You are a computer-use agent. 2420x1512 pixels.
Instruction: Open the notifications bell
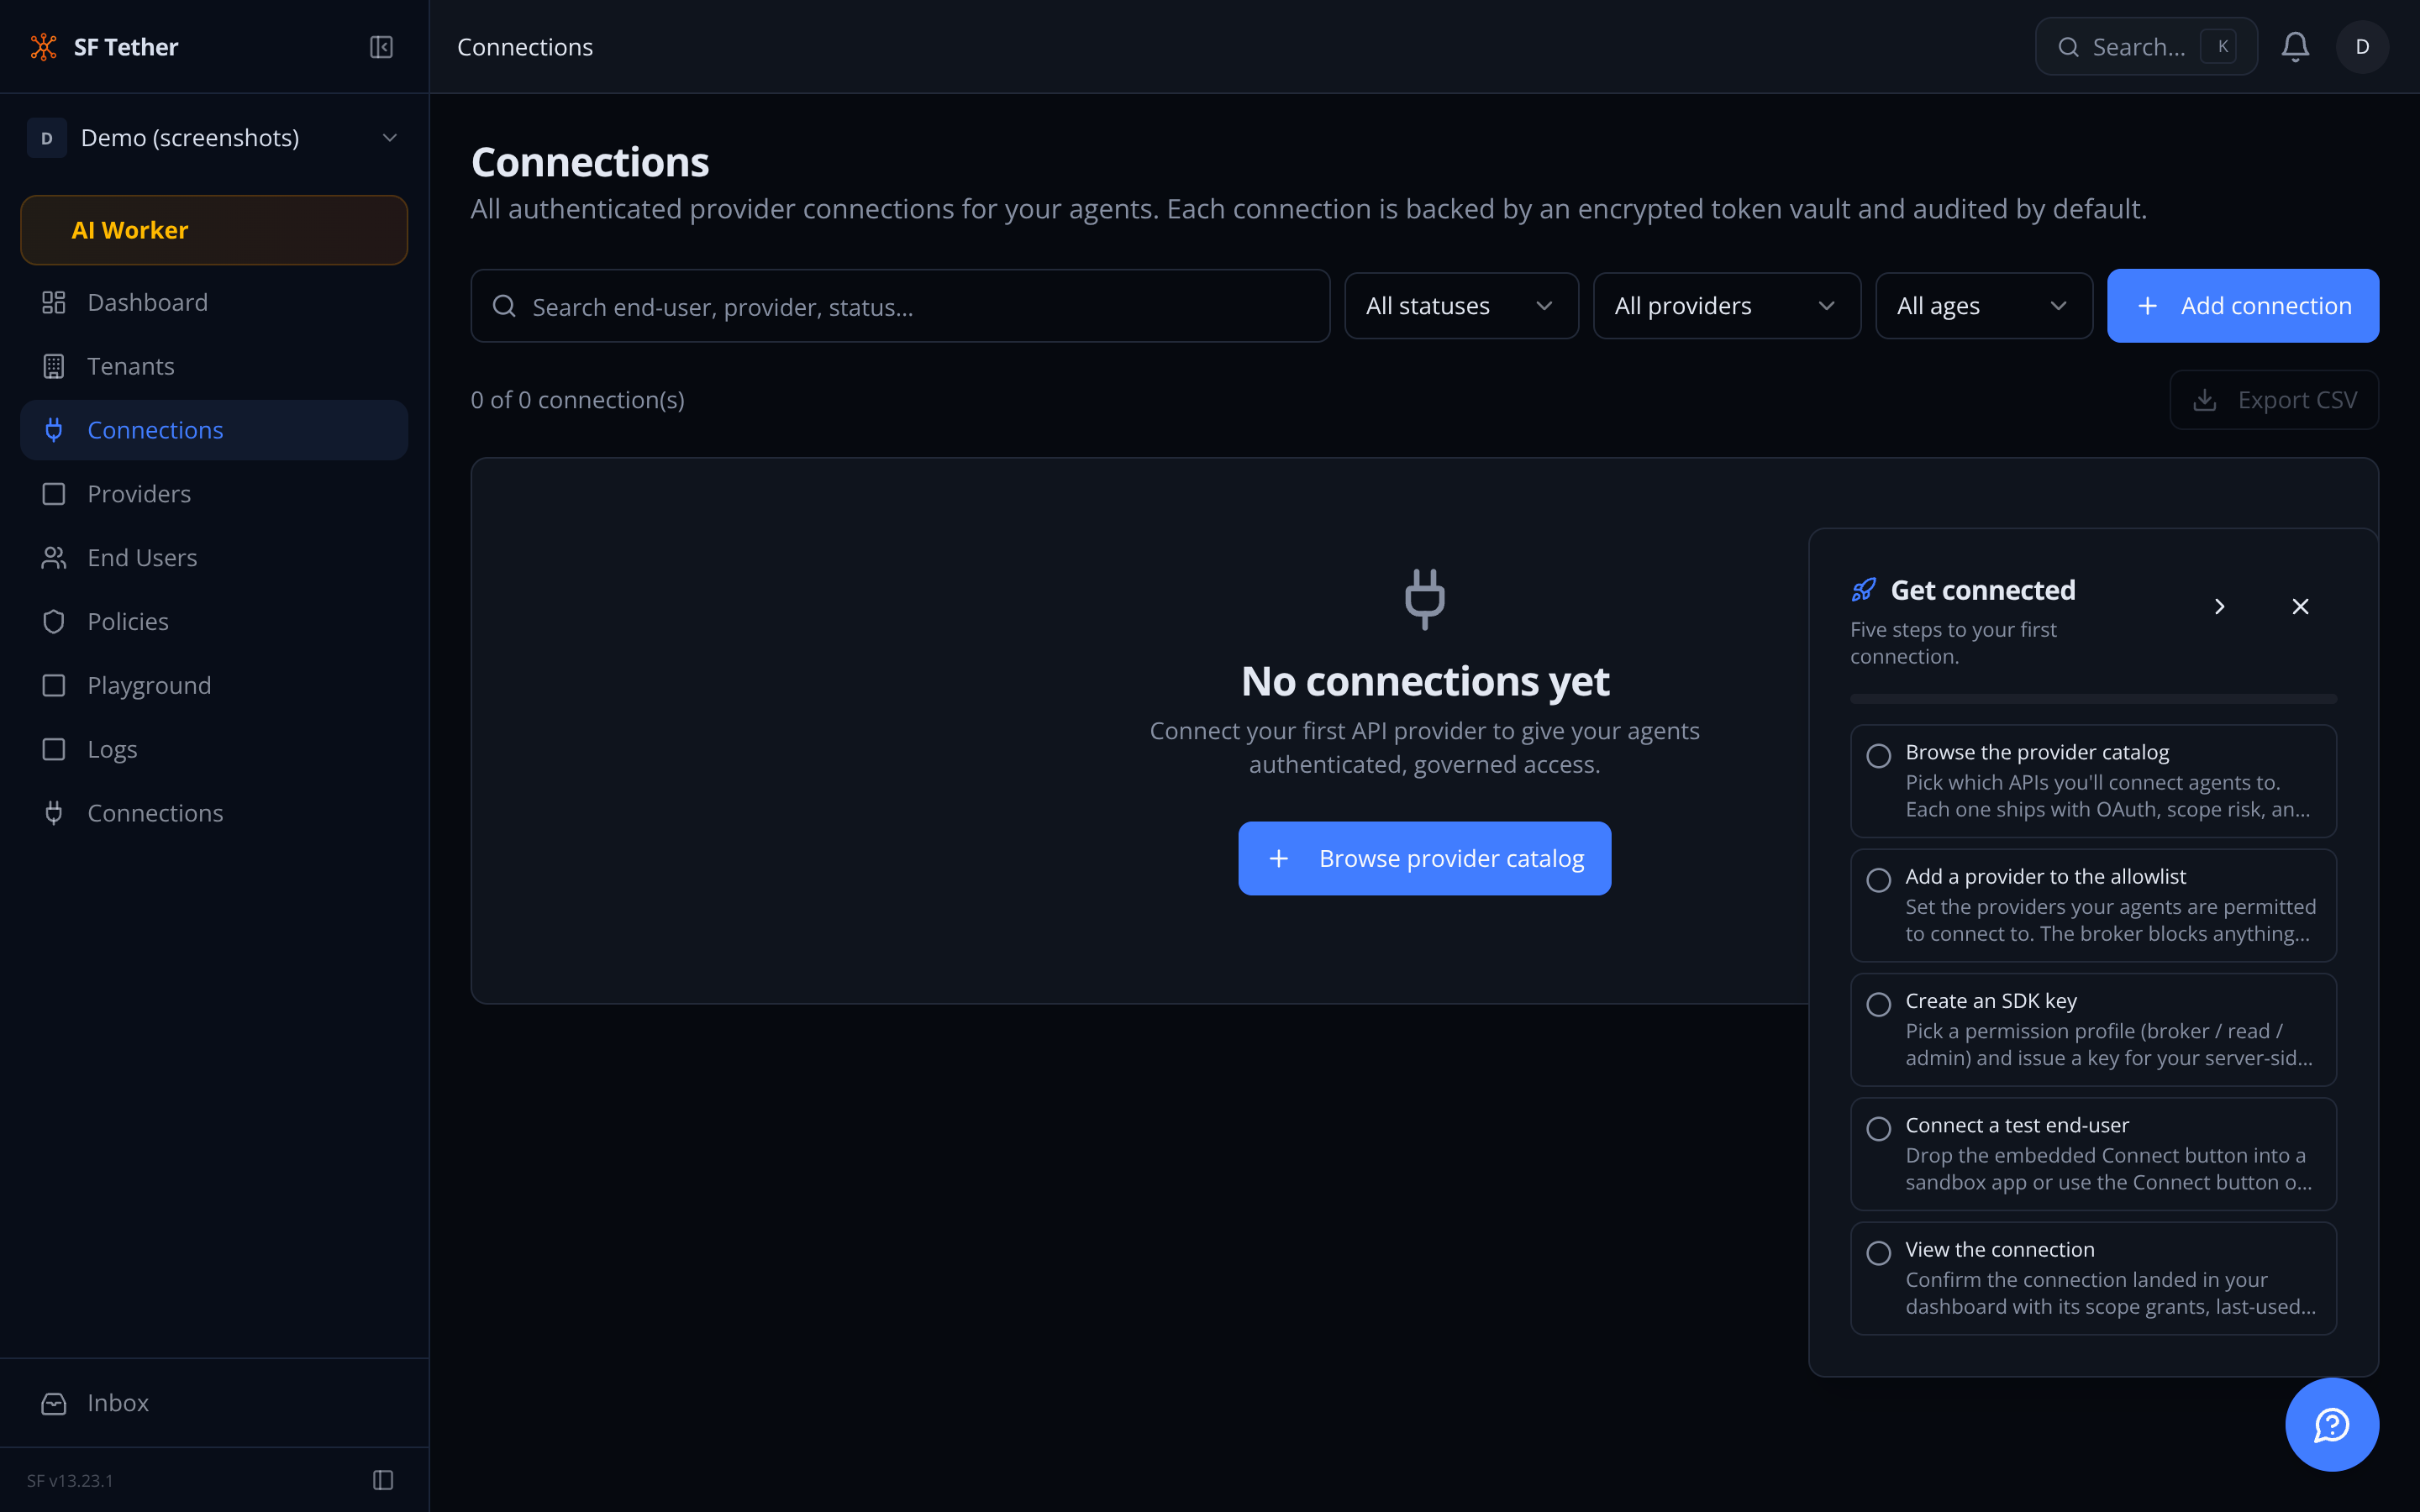click(2295, 47)
